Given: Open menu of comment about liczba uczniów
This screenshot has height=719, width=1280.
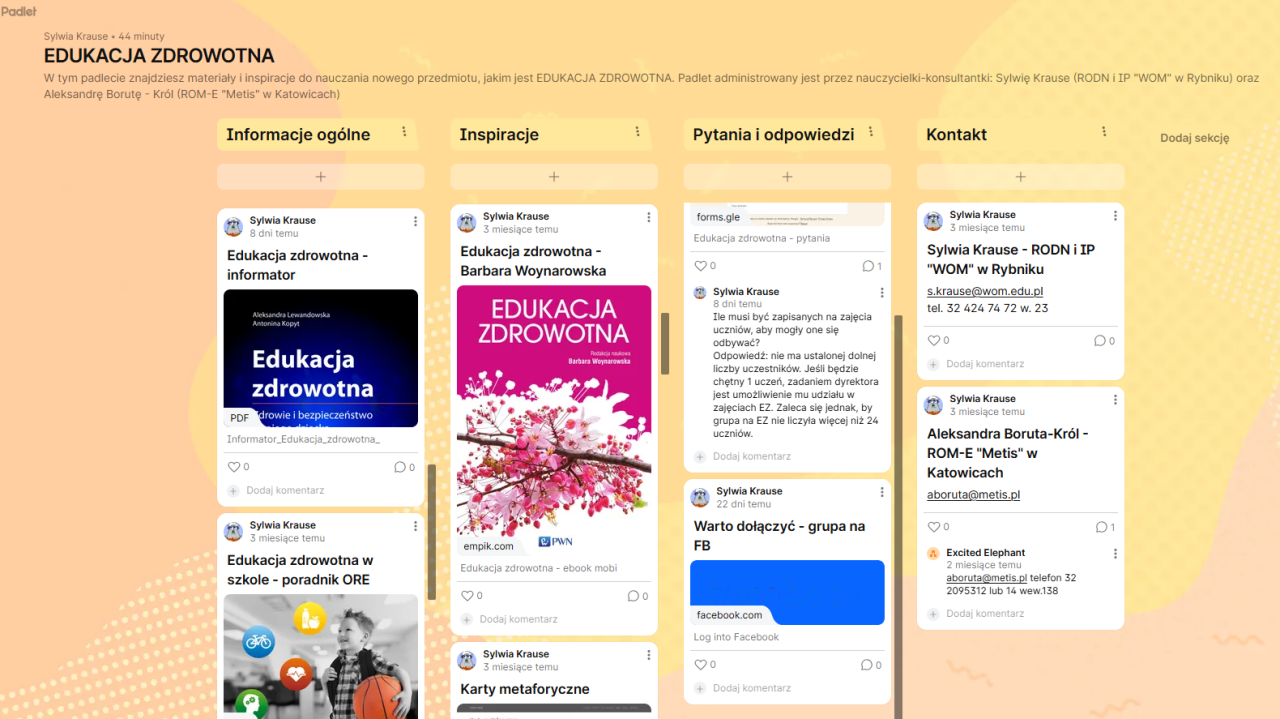Looking at the screenshot, I should (881, 293).
